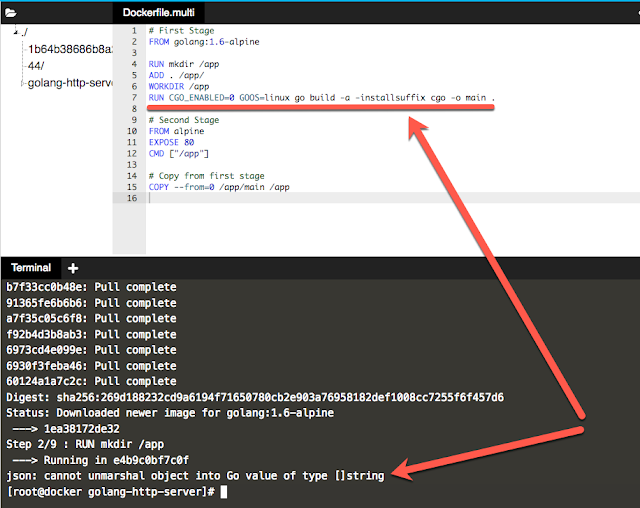The height and width of the screenshot is (508, 640).
Task: Click the 'RUN CGO_ENABLED=0' build line
Action: pyautogui.click(x=322, y=98)
